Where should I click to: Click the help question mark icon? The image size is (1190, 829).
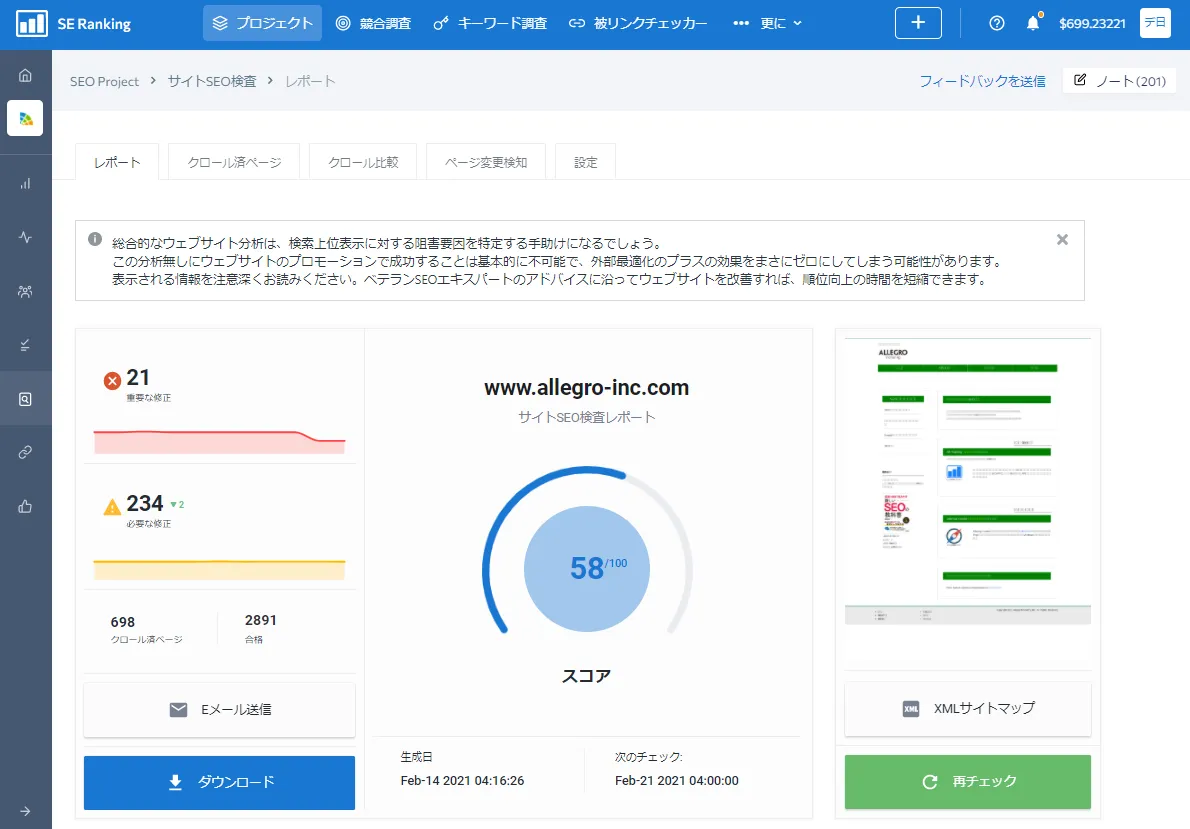point(996,24)
